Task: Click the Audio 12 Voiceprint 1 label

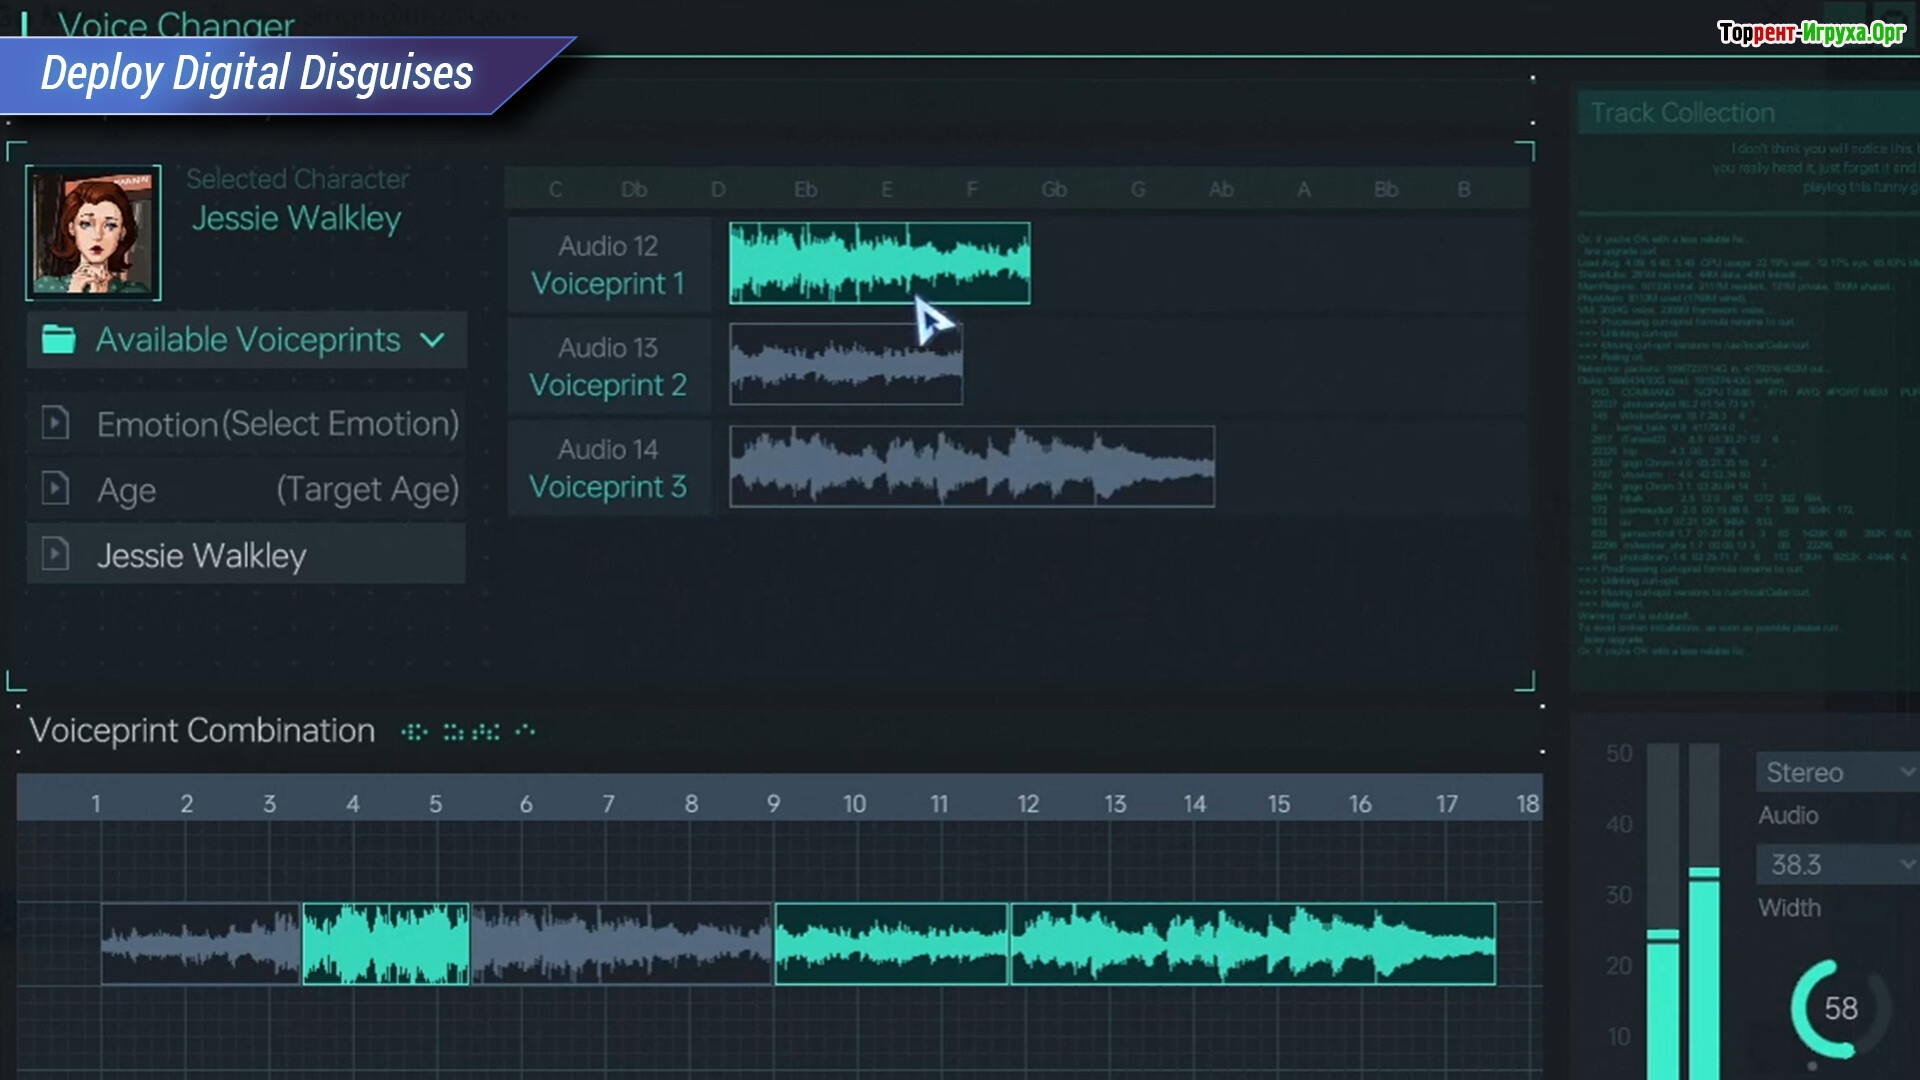Action: coord(608,265)
